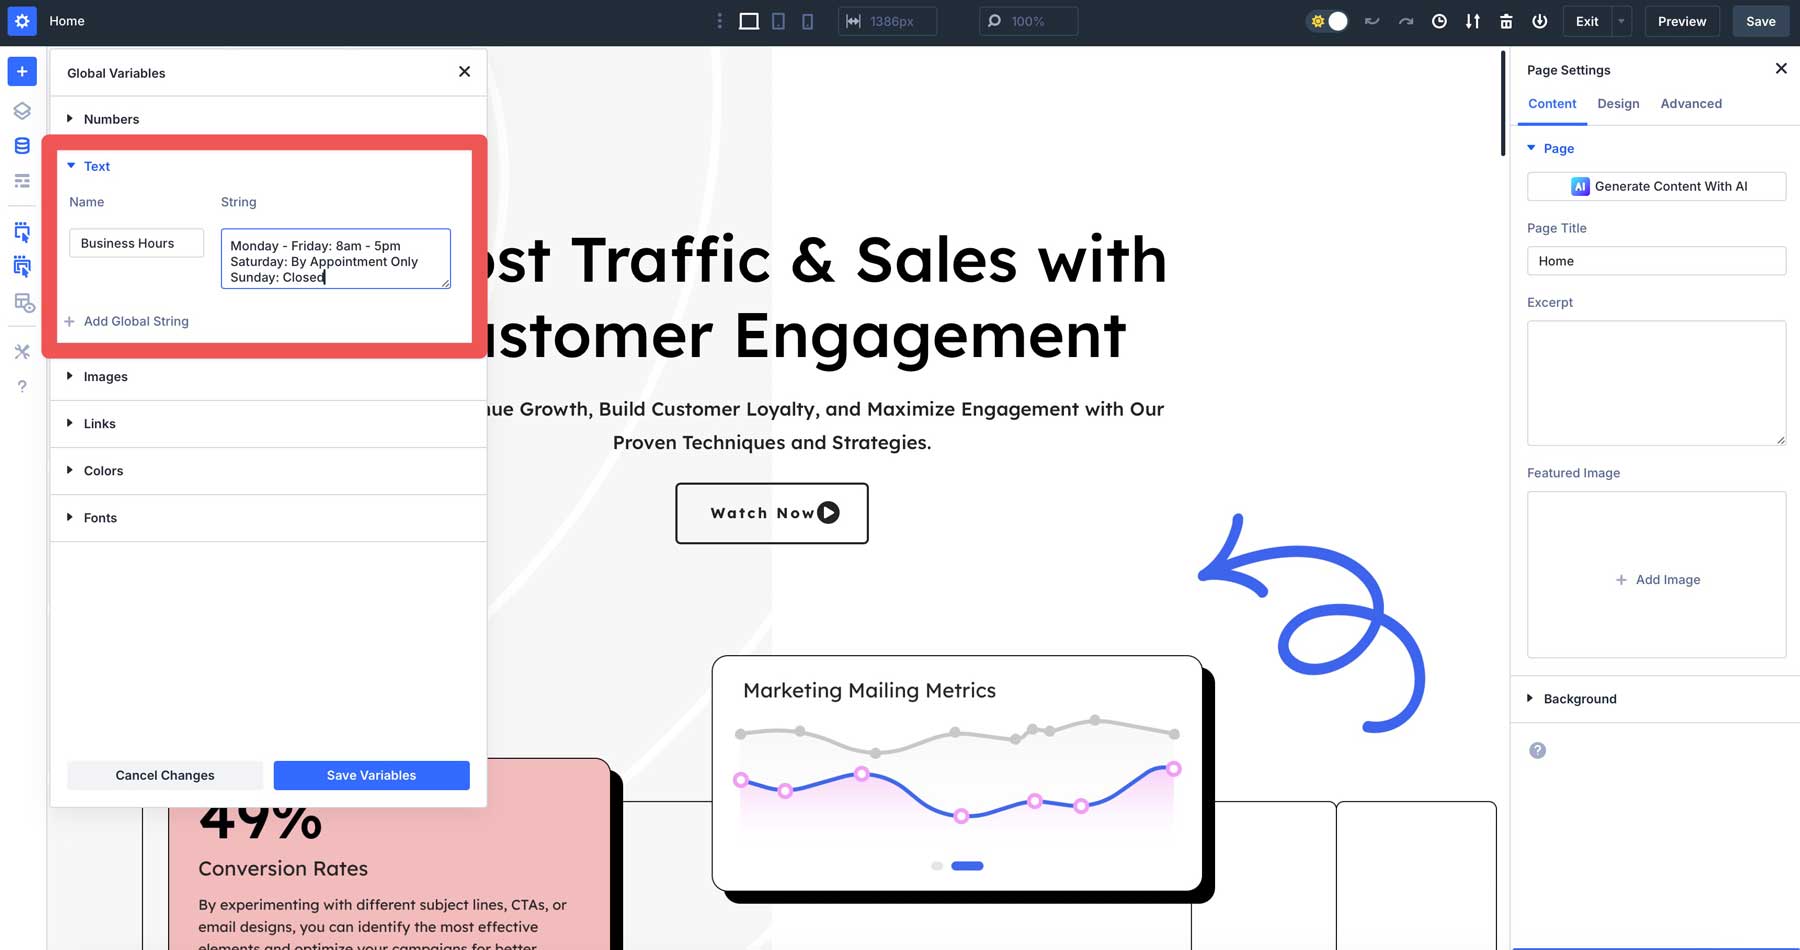Open the editing history clock icon

point(1439,21)
